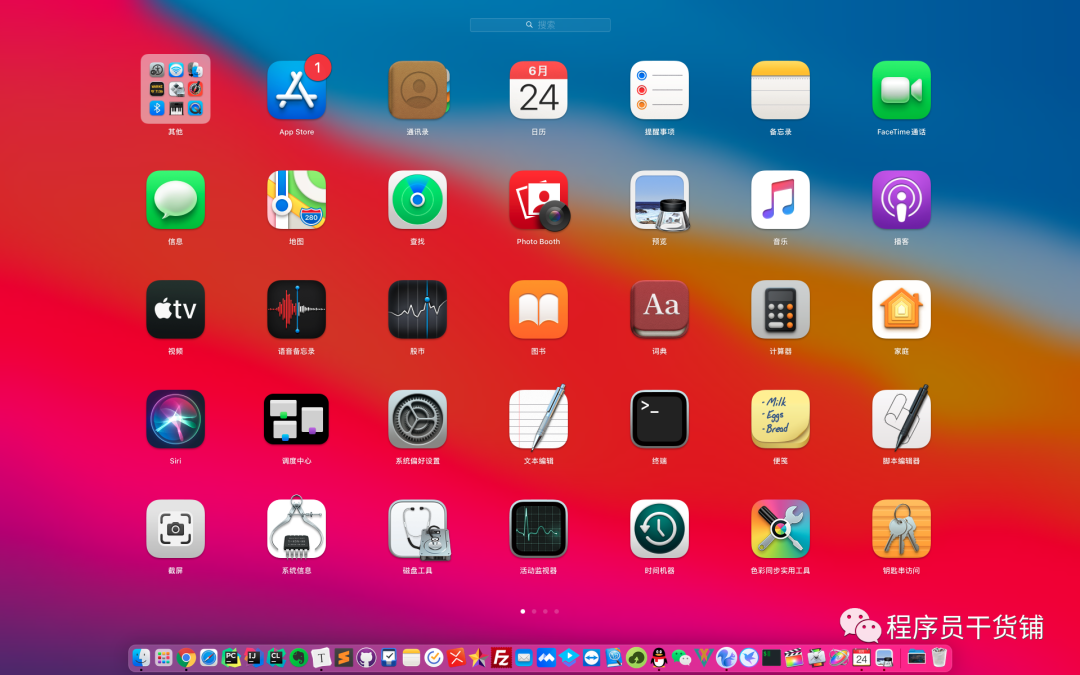This screenshot has height=675, width=1080.
Task: Open the Notes (备忘录) app in Launchpad
Action: point(780,90)
